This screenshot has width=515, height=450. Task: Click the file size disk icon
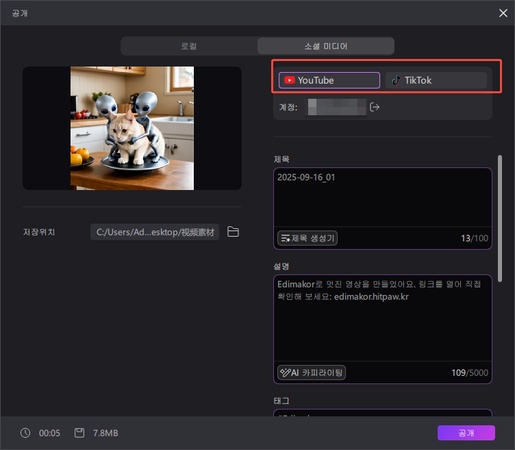pyautogui.click(x=79, y=433)
